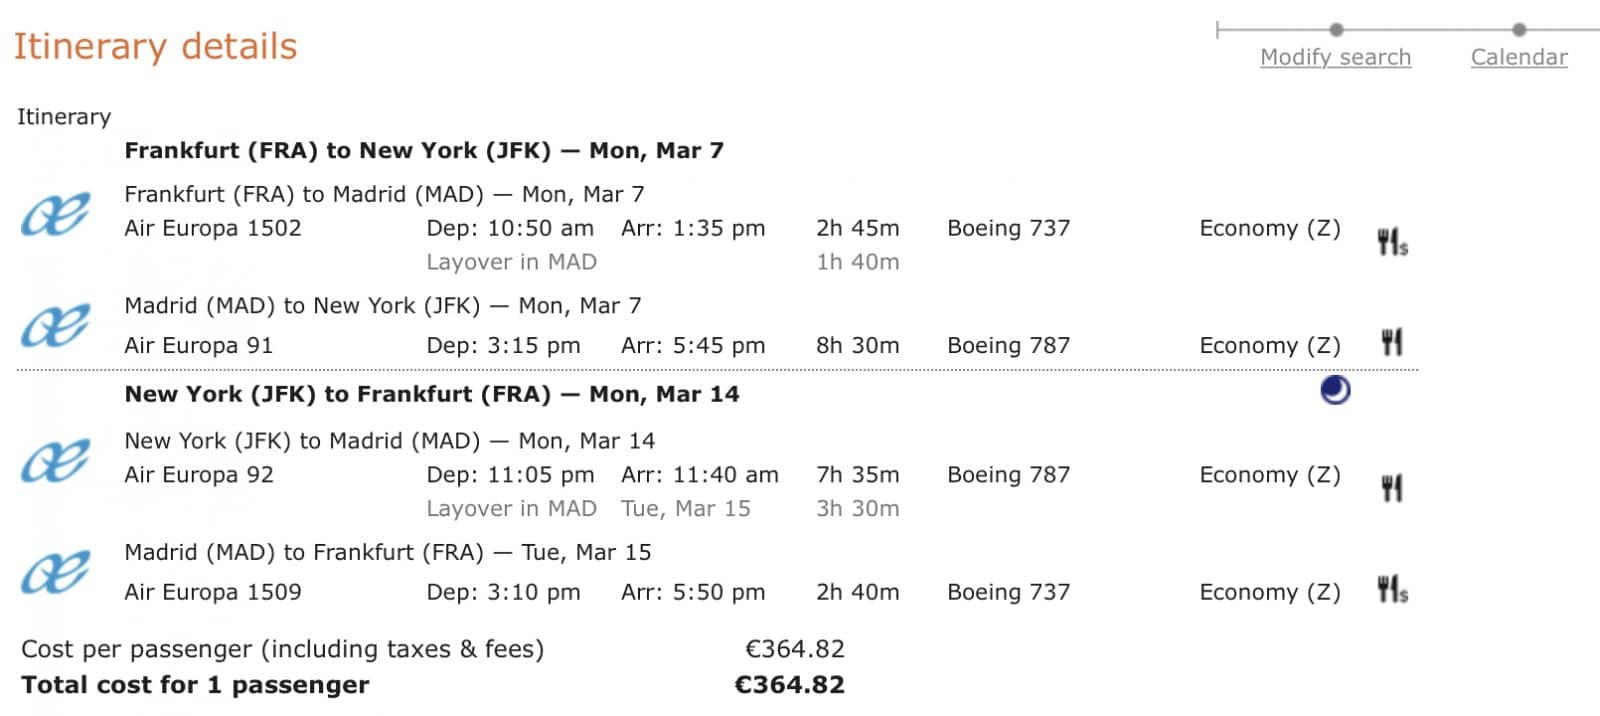Click meal icon for flight 91

click(x=1391, y=343)
